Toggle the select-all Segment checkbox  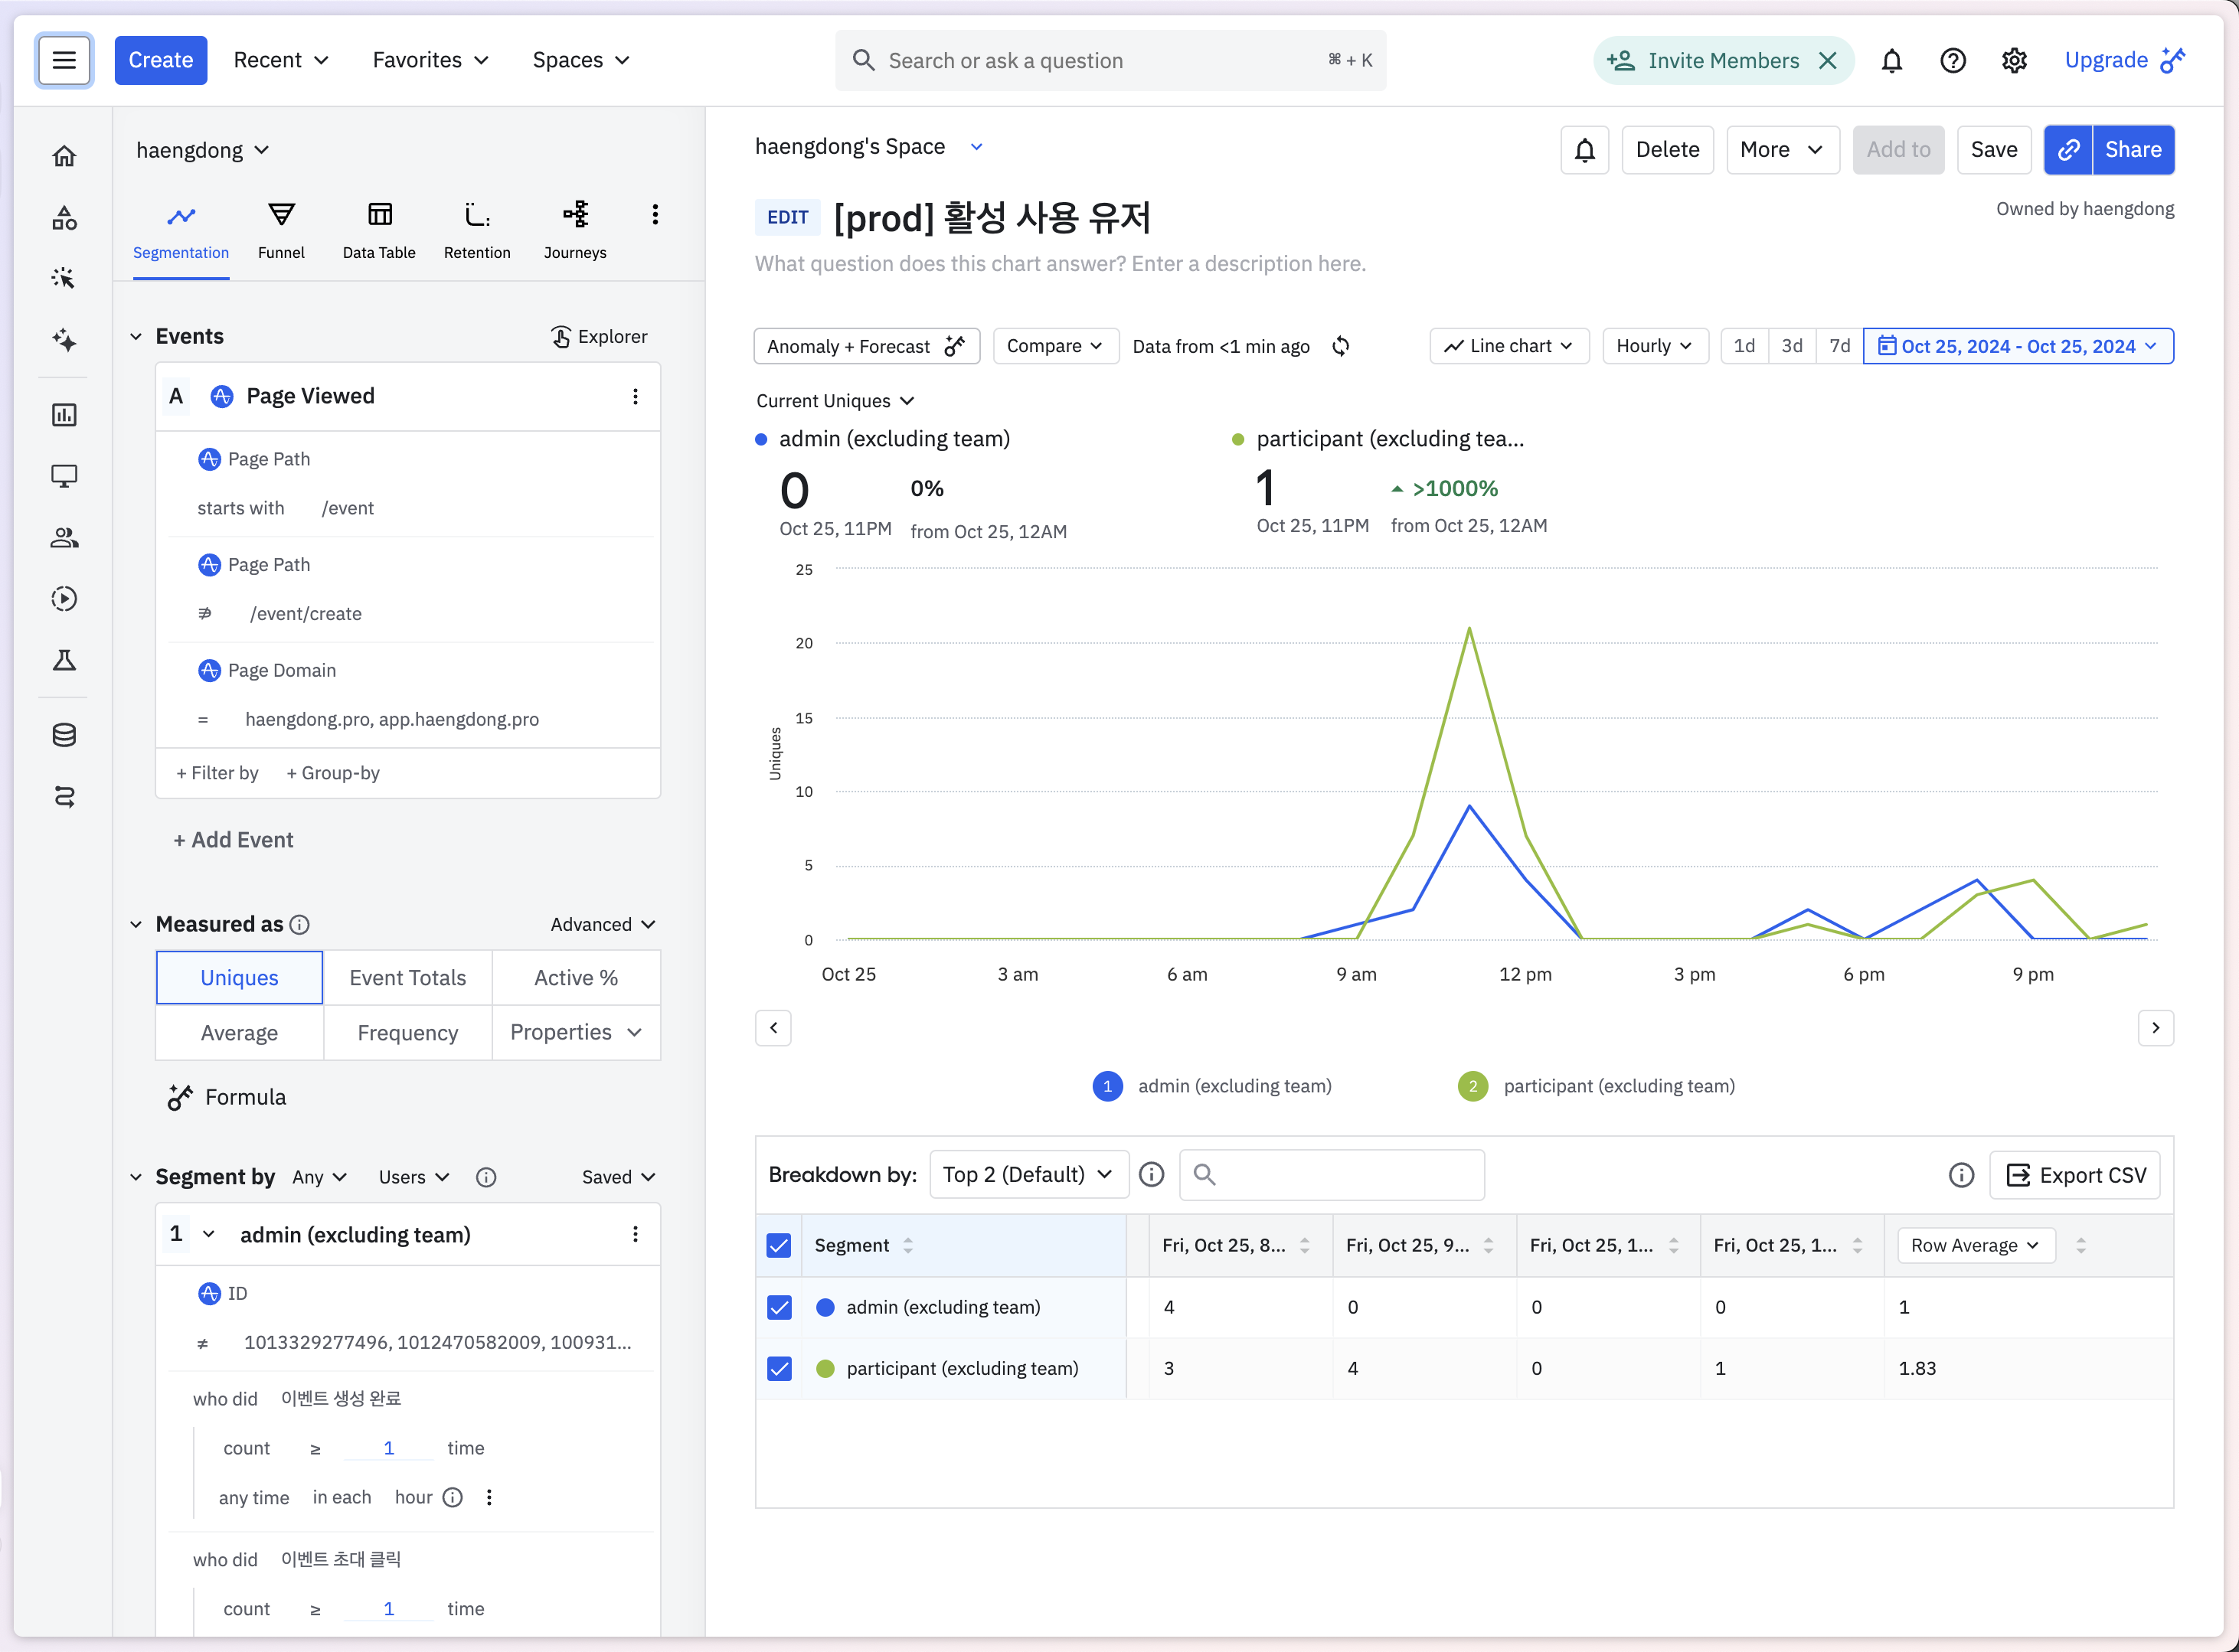coord(779,1246)
